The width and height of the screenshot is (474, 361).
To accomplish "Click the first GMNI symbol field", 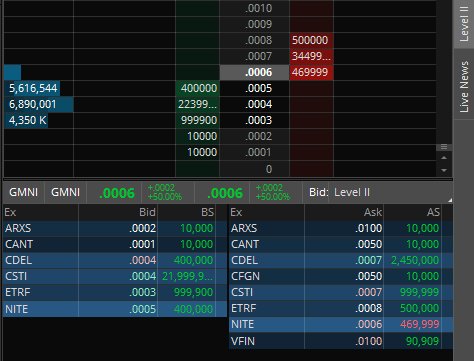I will tap(23, 192).
